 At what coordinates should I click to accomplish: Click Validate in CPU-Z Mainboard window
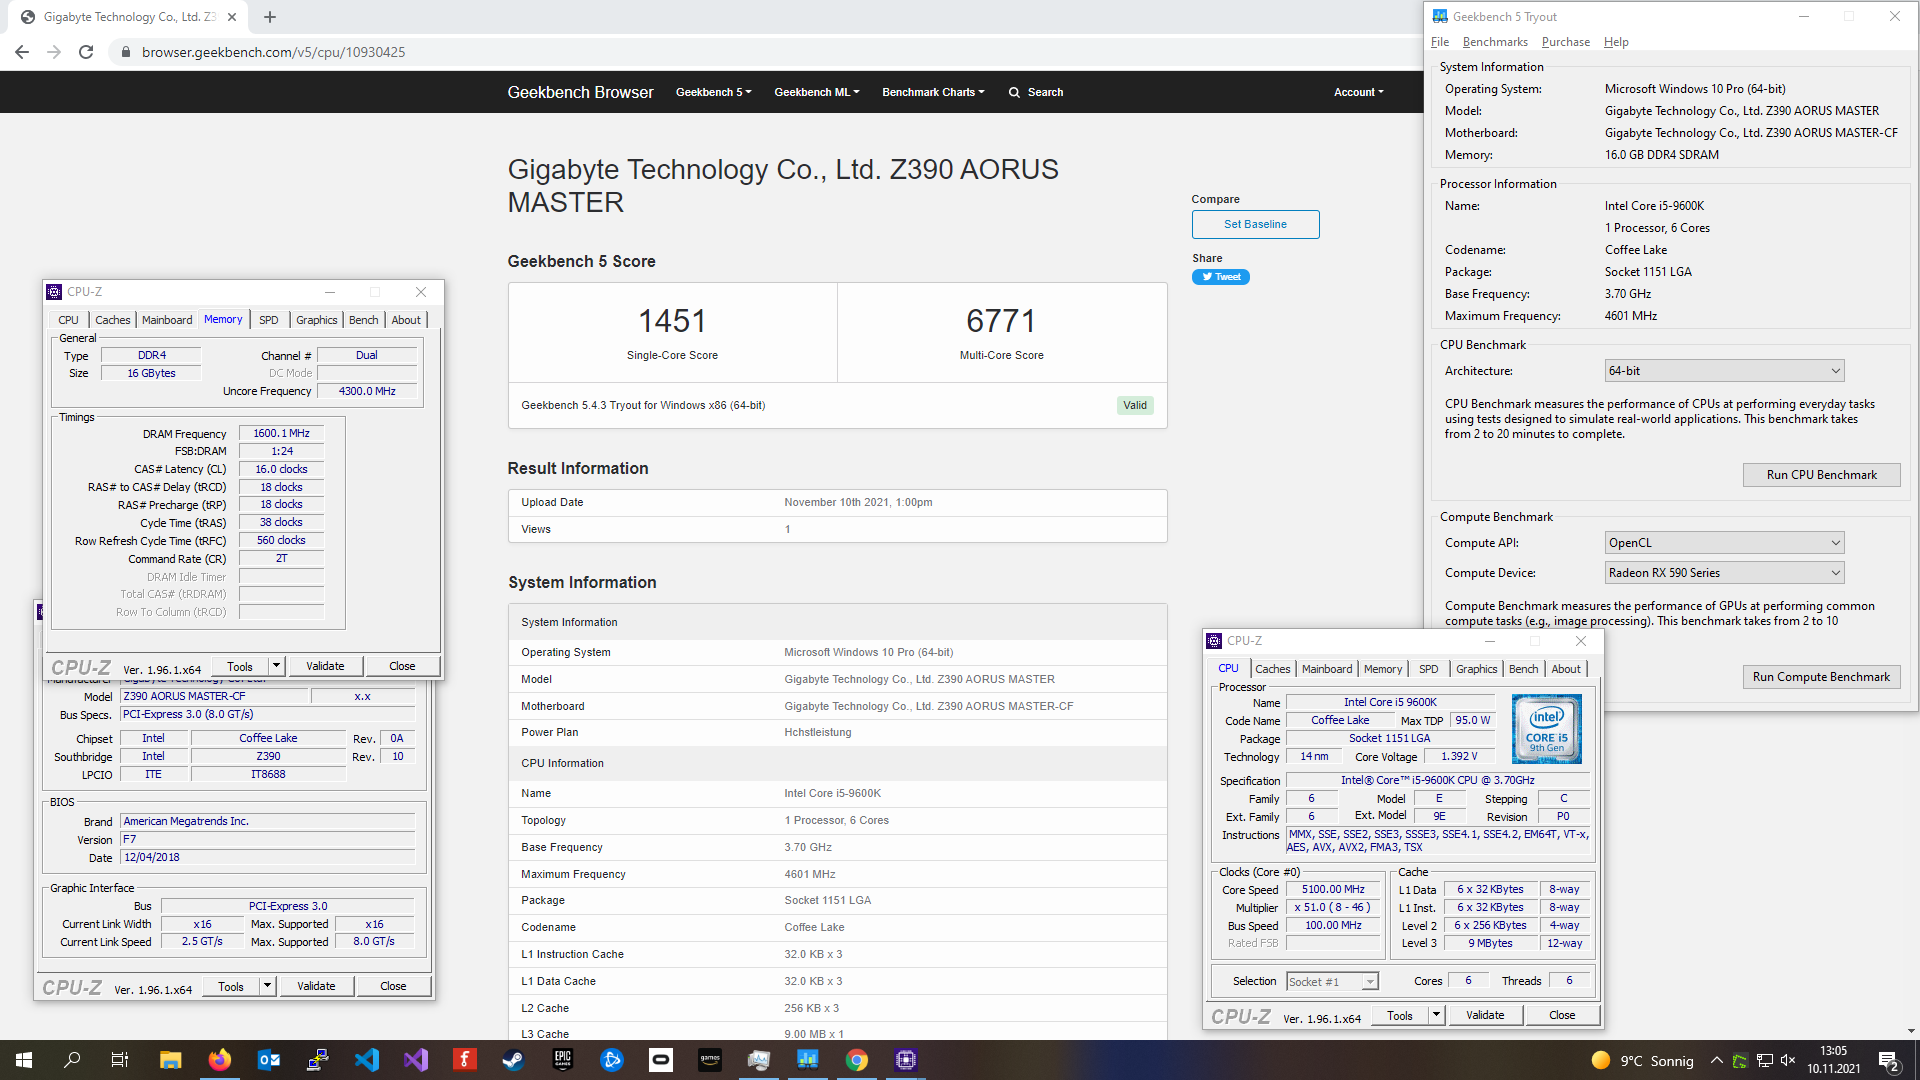pos(316,986)
